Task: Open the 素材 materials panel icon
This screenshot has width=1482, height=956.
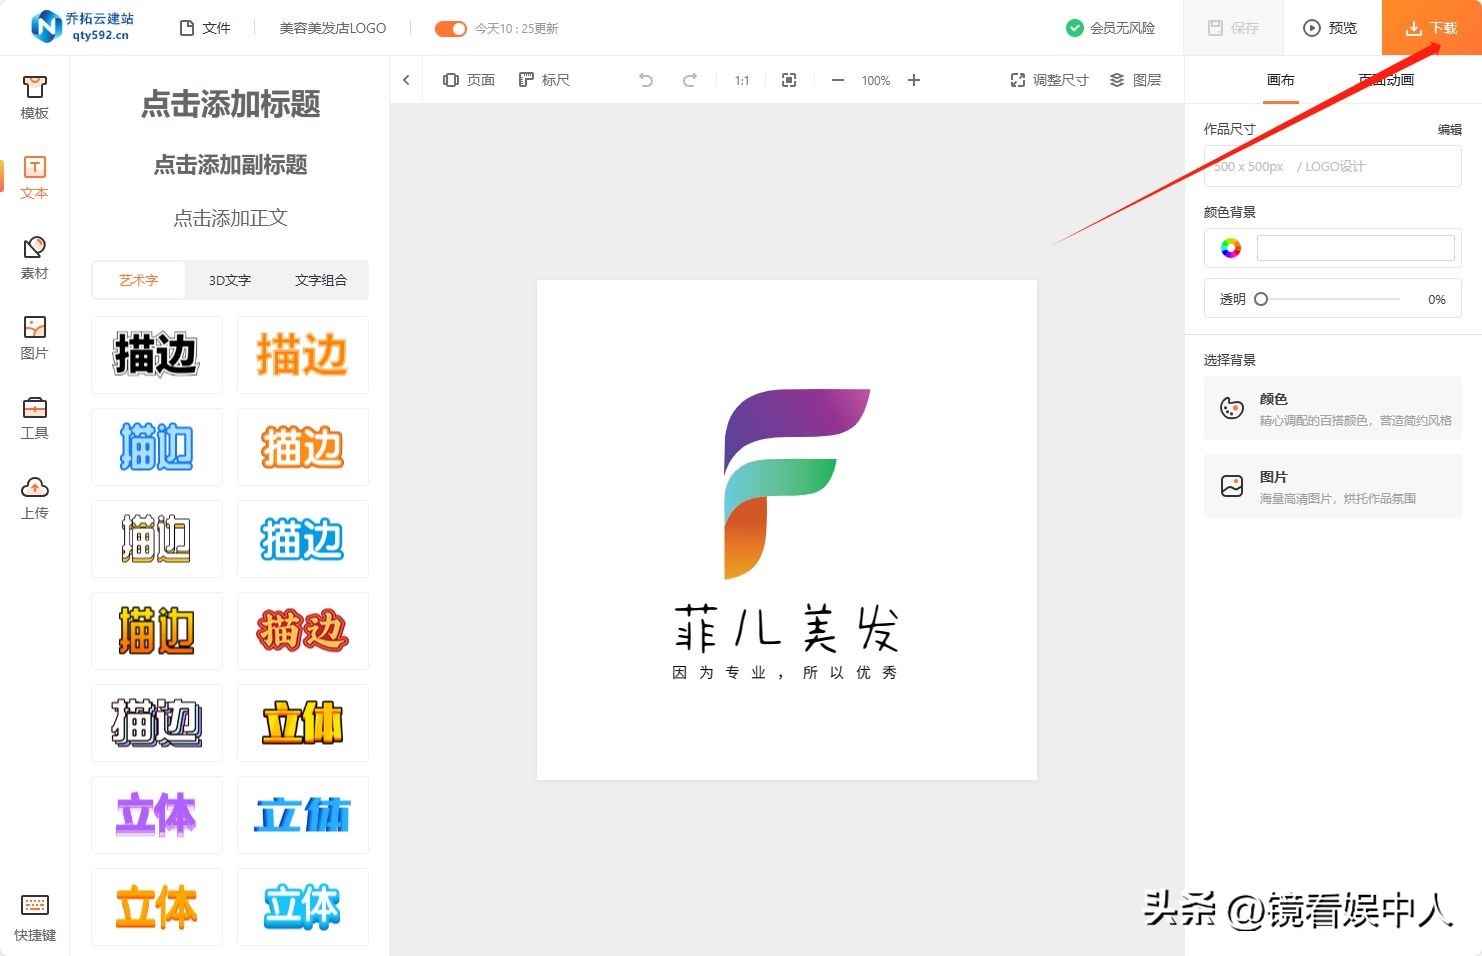Action: (x=34, y=256)
